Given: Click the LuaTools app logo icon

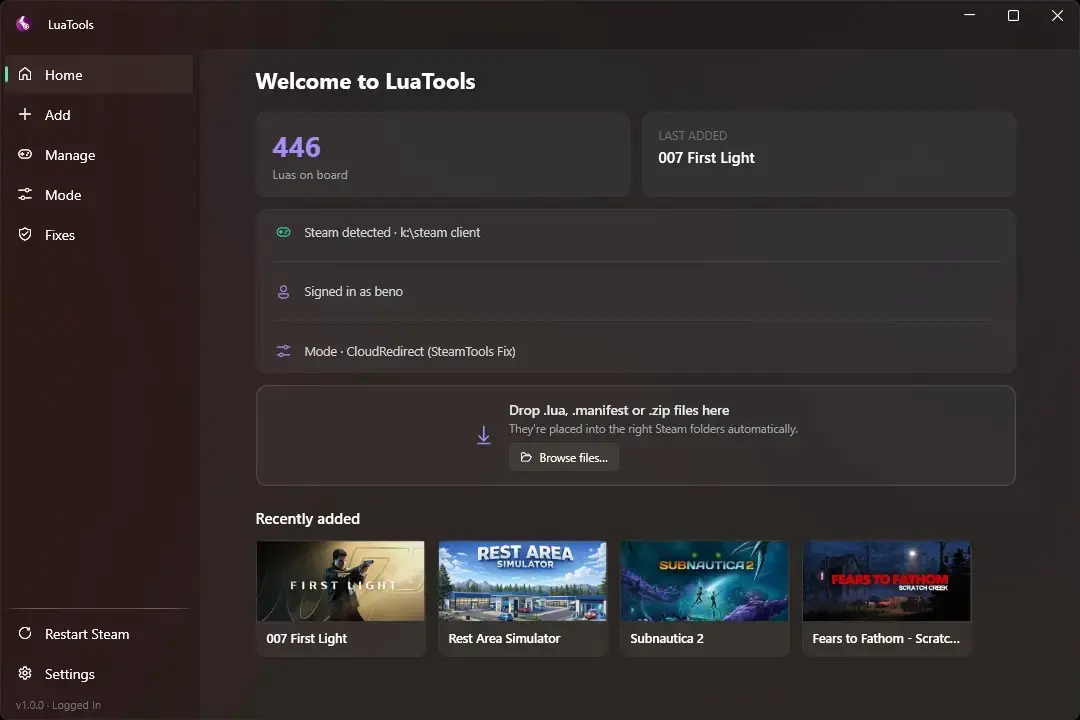Looking at the screenshot, I should click(23, 24).
